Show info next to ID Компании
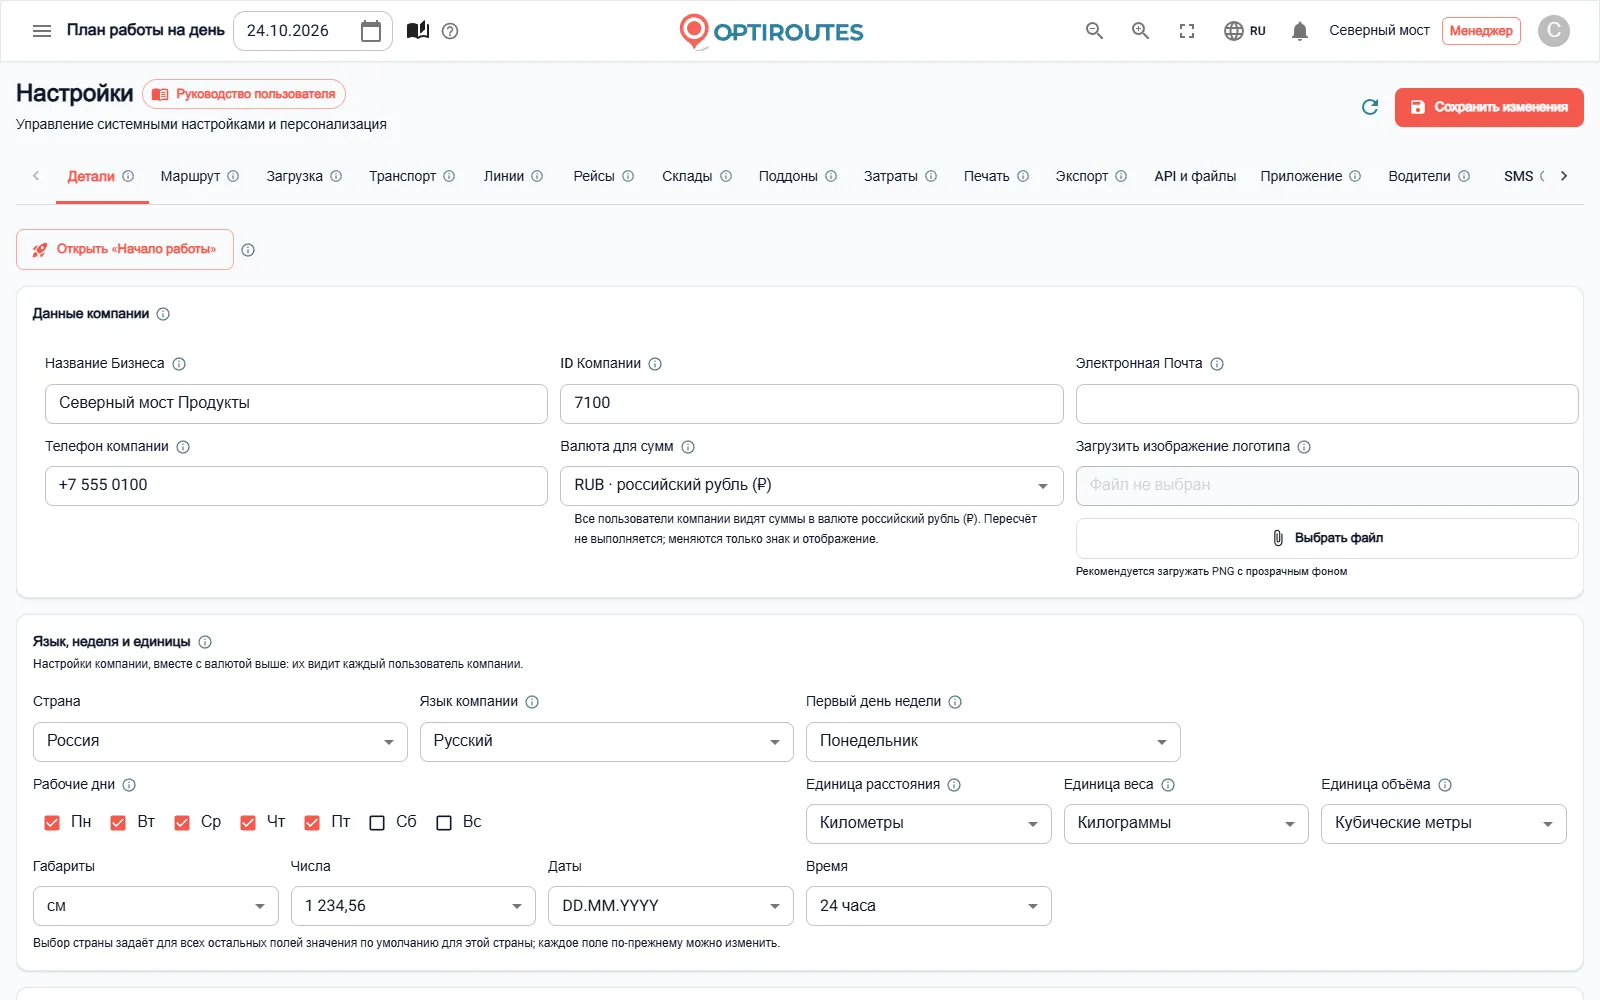This screenshot has height=1000, width=1600. coord(655,364)
